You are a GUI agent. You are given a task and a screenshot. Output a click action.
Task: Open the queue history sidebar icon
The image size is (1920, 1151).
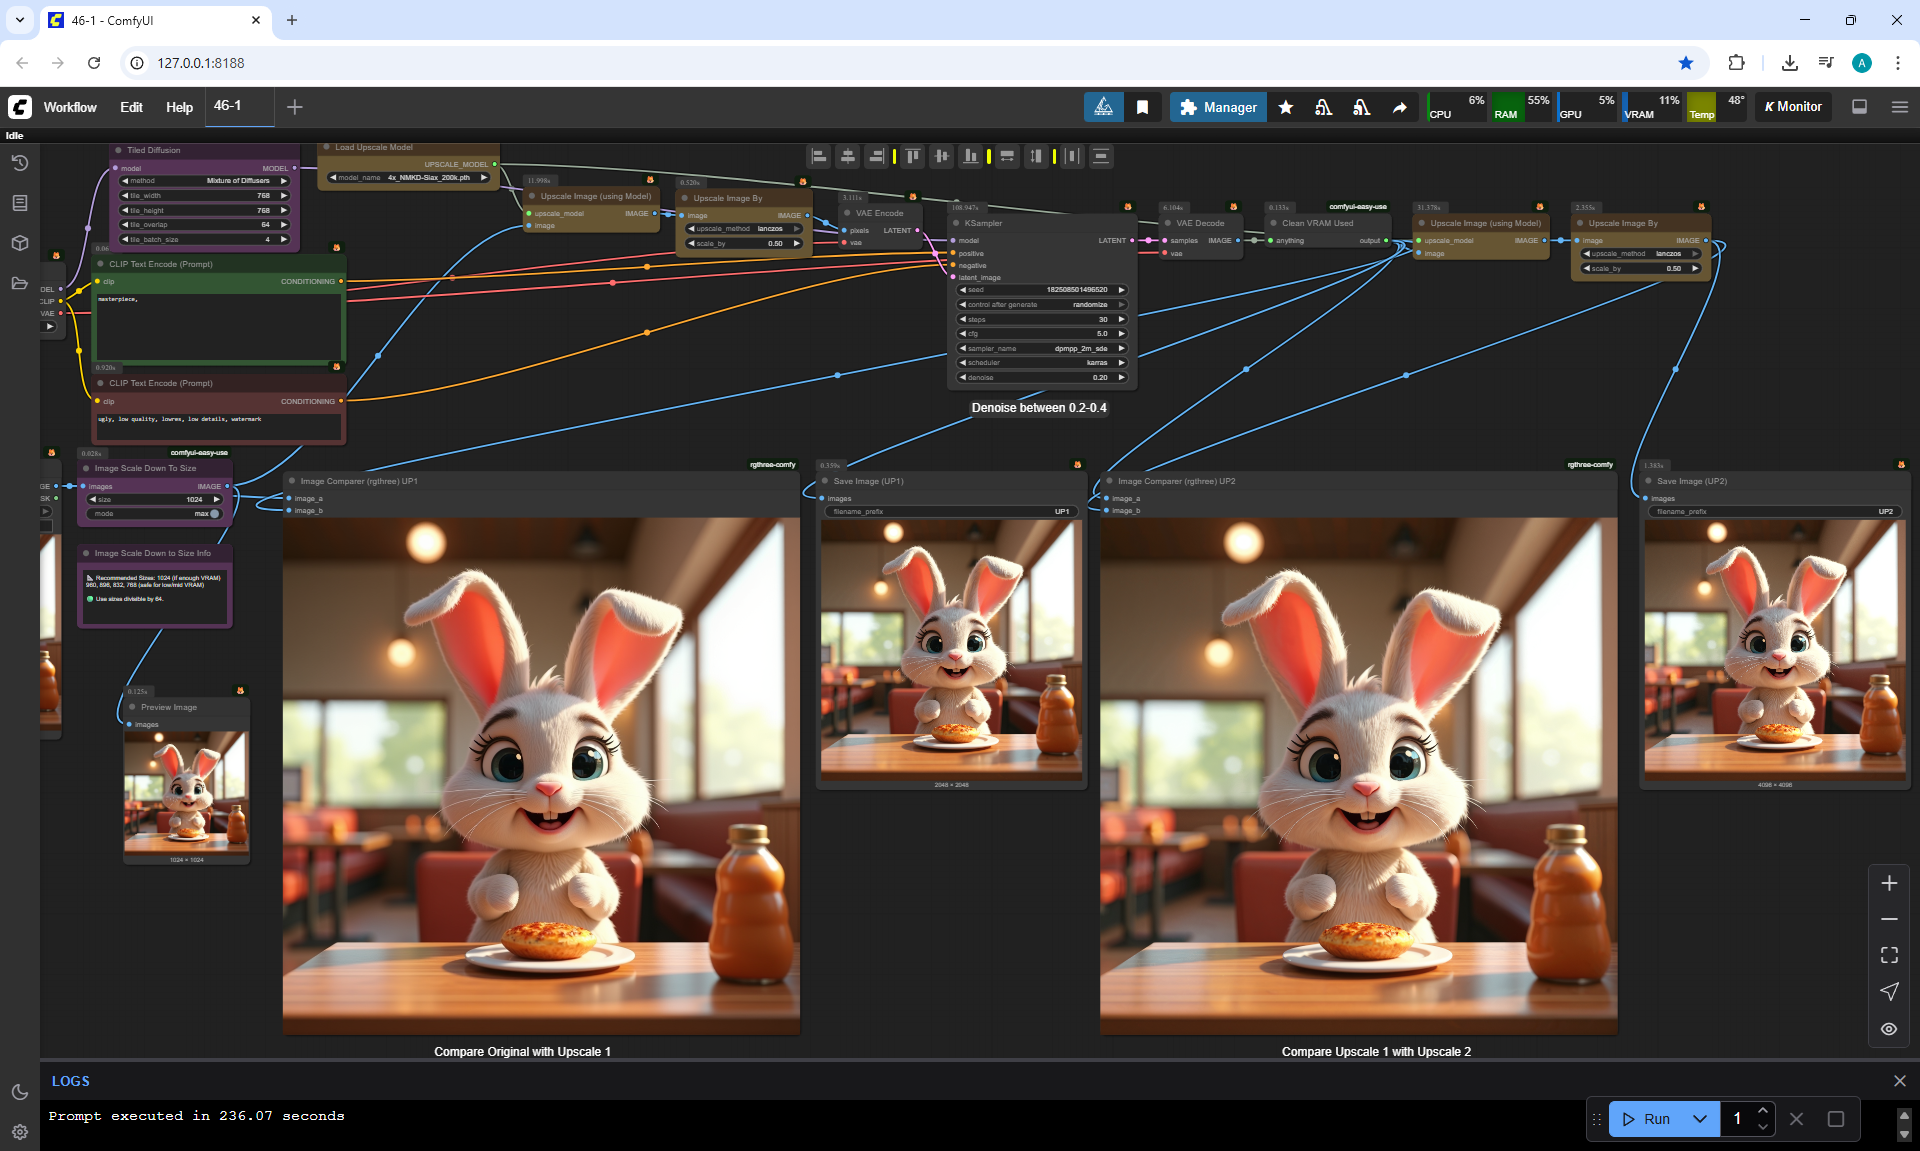(20, 163)
